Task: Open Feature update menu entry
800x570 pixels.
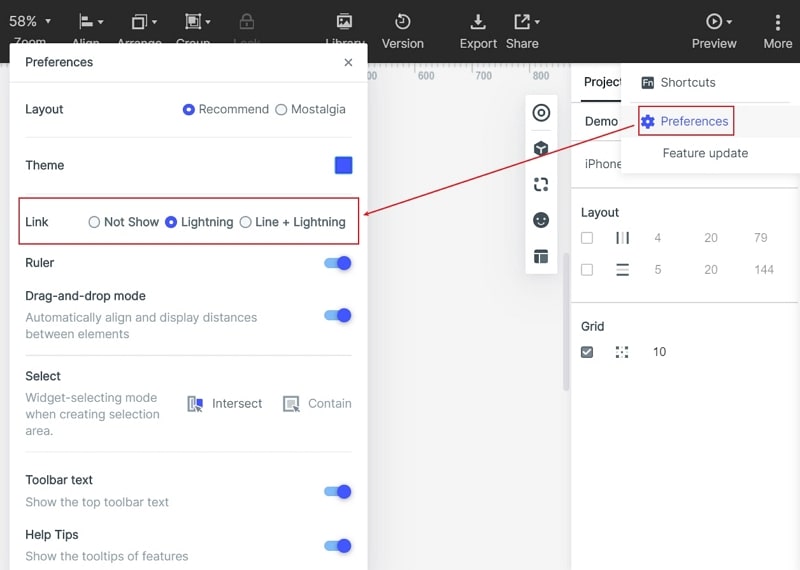Action: pos(705,153)
